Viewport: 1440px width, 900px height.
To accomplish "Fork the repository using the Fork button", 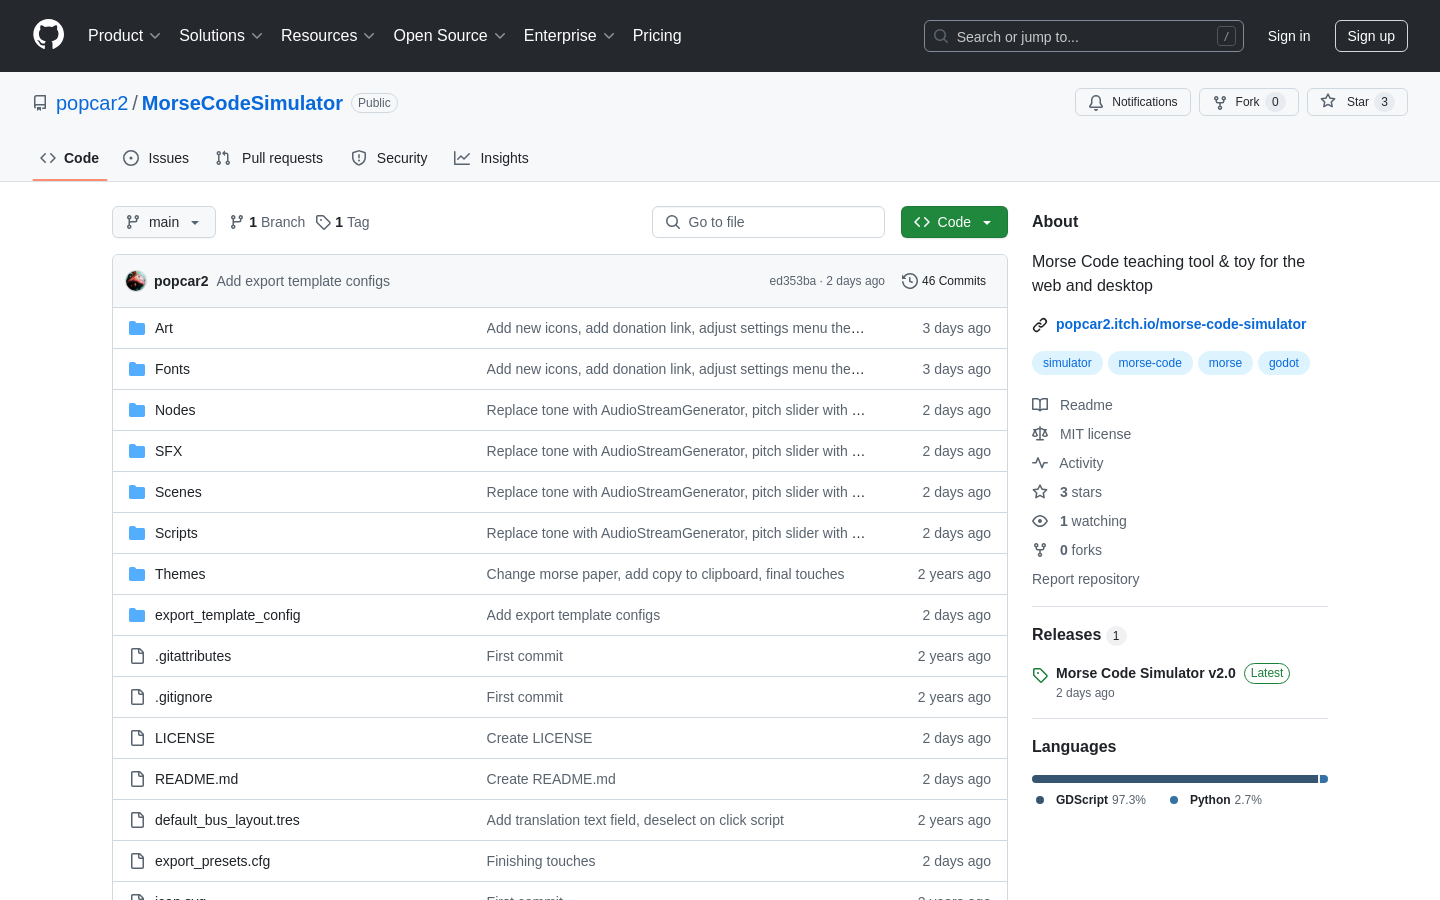I will pyautogui.click(x=1249, y=102).
